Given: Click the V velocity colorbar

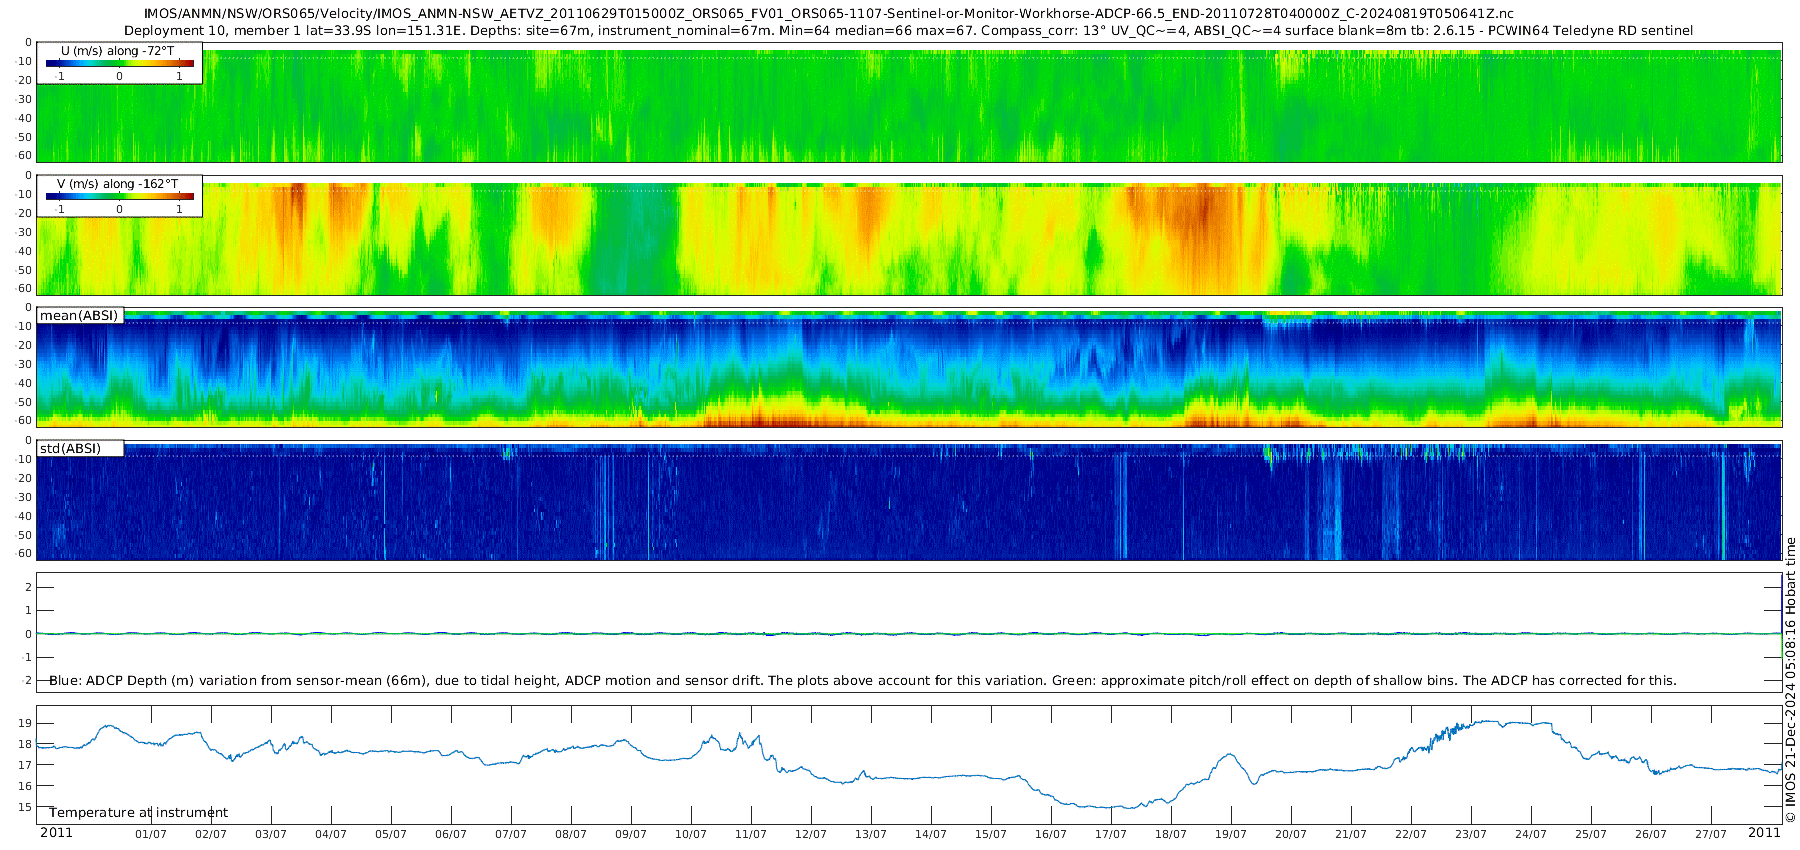Looking at the screenshot, I should click(x=120, y=197).
